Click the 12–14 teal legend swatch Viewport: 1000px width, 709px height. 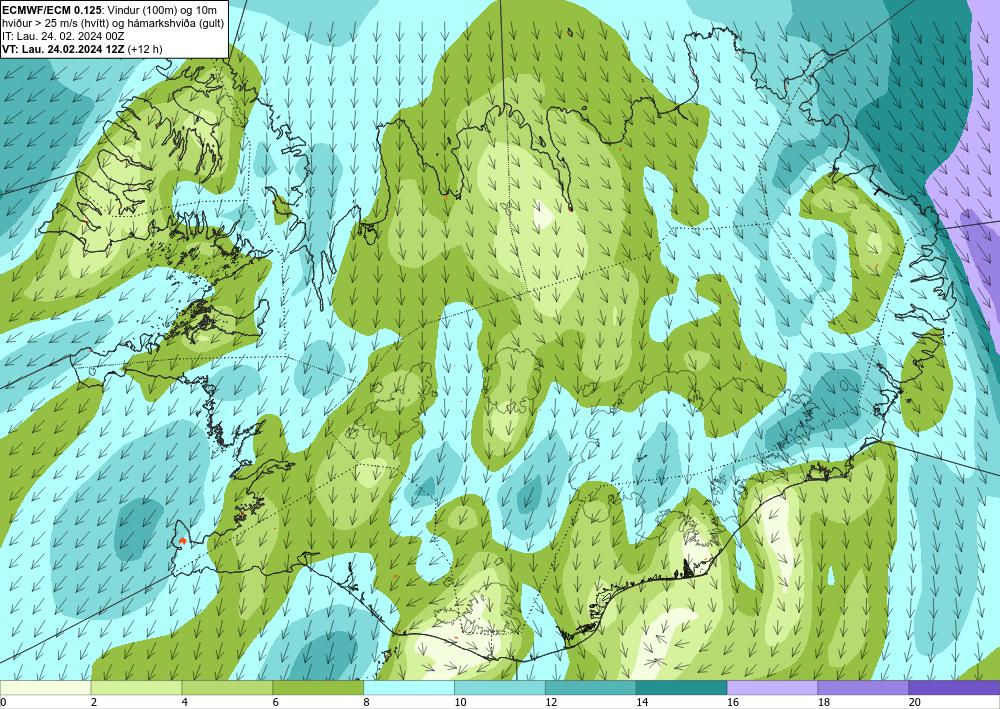tap(591, 688)
